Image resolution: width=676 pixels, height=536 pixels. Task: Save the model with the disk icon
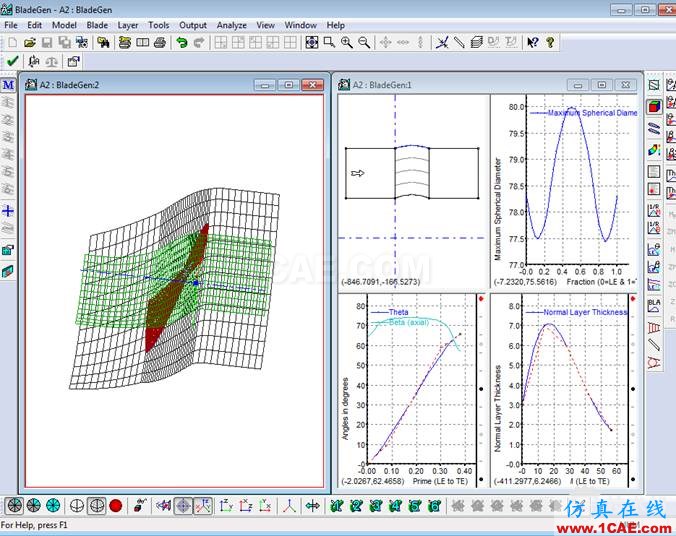click(47, 42)
